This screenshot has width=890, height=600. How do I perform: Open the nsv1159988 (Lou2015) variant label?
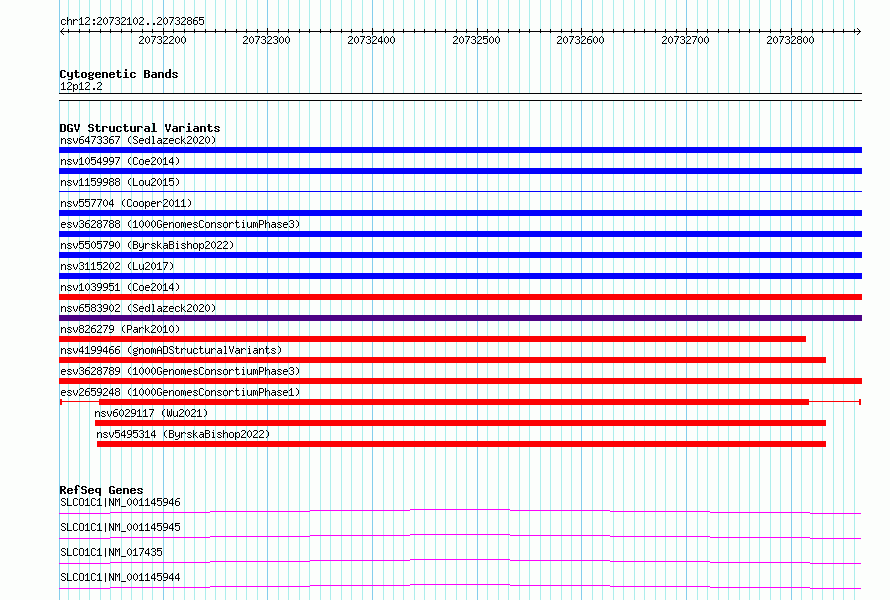click(120, 182)
